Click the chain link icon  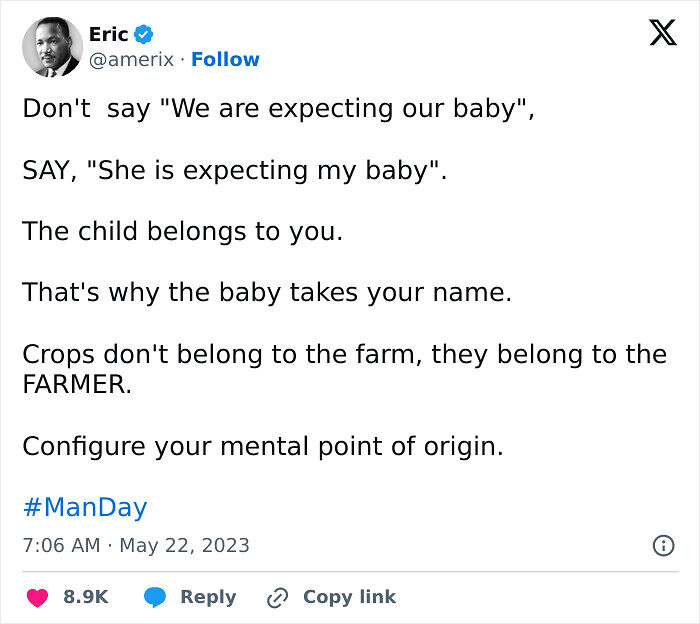277,598
